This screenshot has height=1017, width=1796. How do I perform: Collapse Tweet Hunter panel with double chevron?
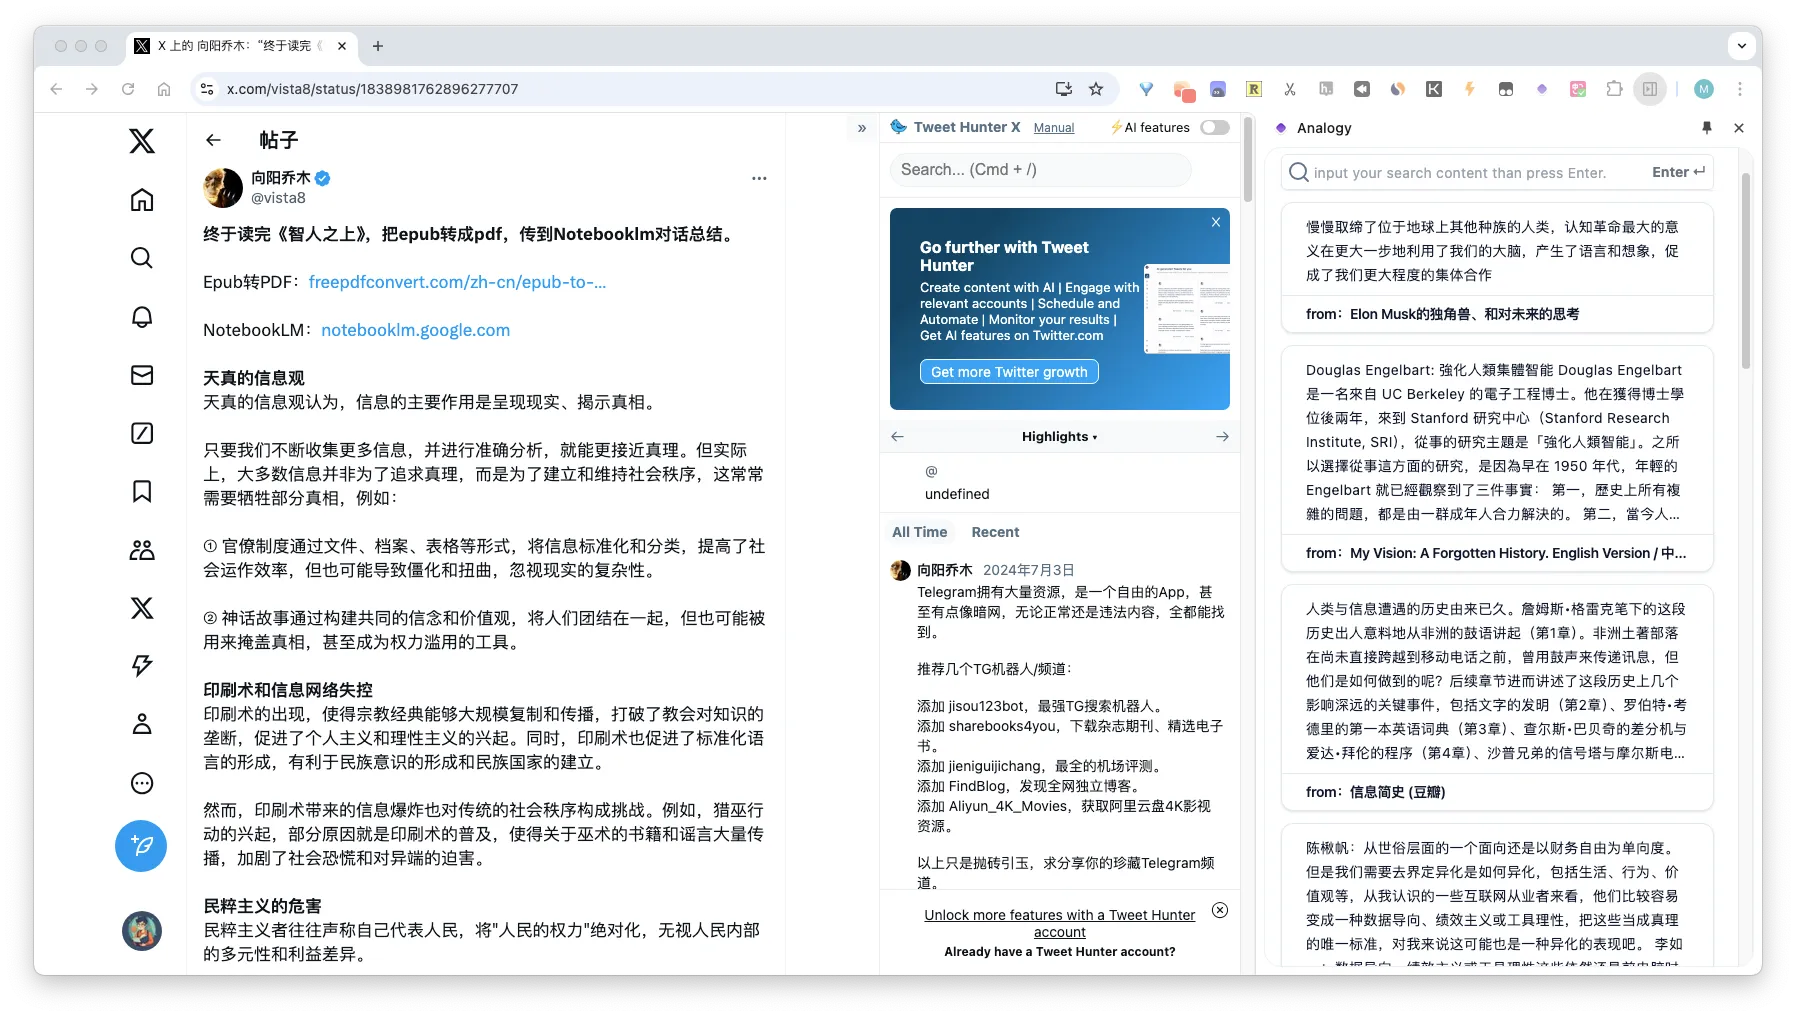pyautogui.click(x=862, y=128)
